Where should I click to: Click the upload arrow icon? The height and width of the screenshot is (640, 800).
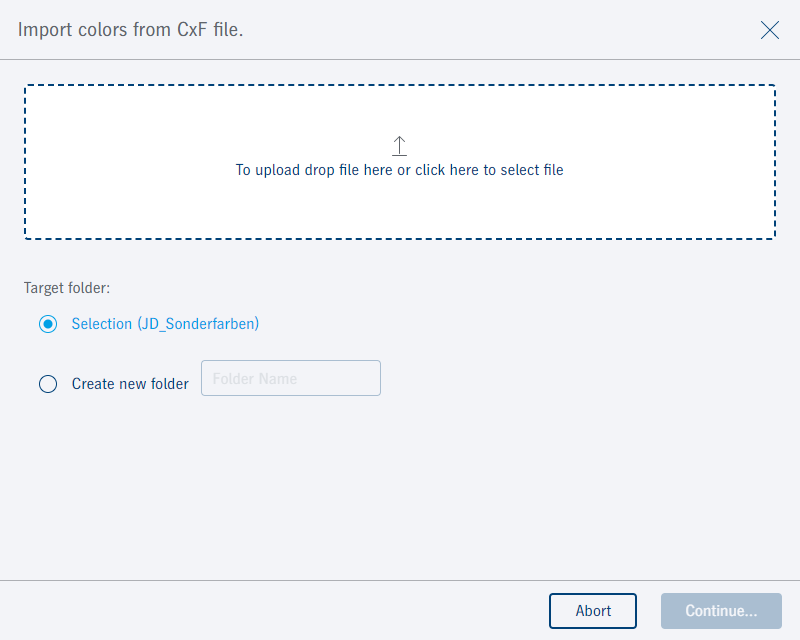pyautogui.click(x=400, y=146)
